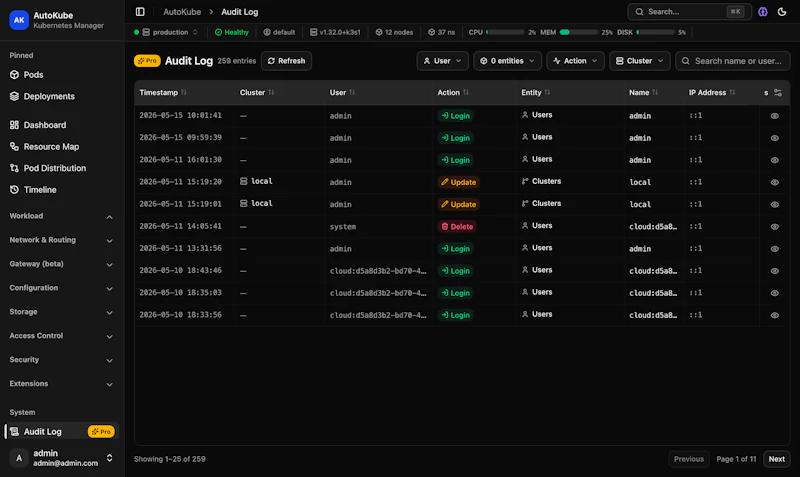Viewport: 800px width, 477px height.
Task: Sort by Name column arrows
Action: tap(655, 92)
